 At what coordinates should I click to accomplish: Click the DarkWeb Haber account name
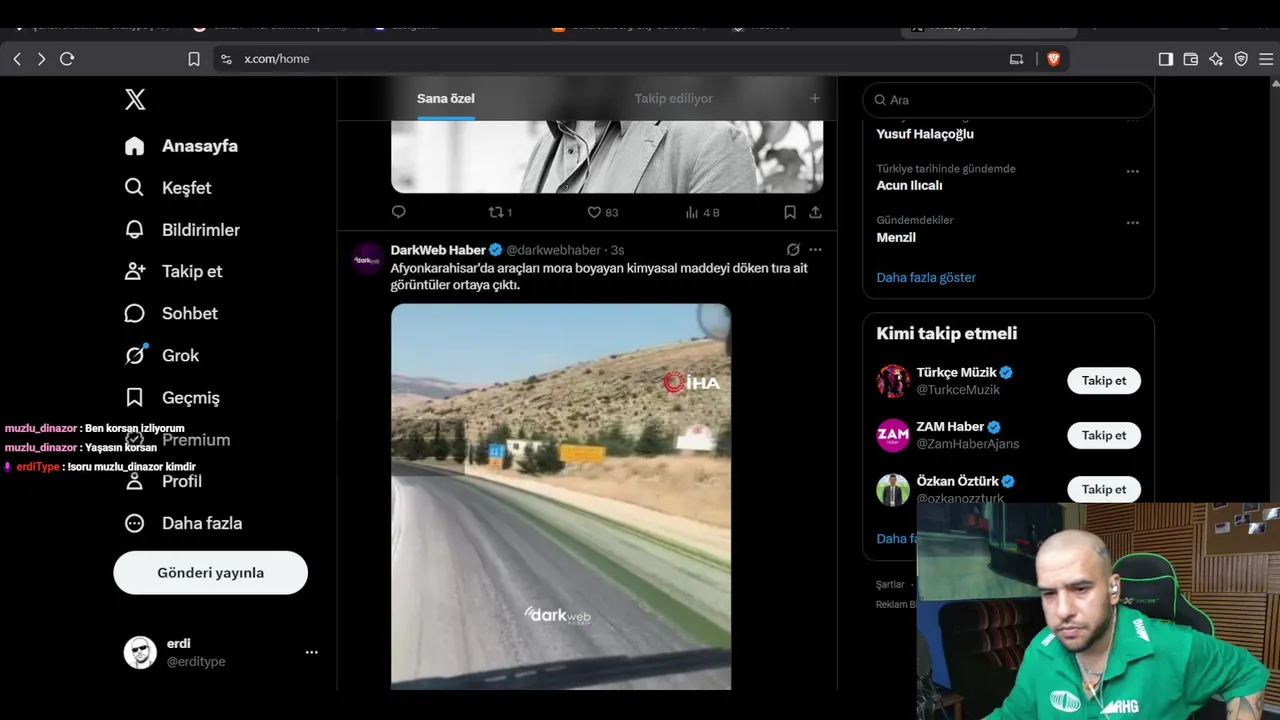pos(438,250)
